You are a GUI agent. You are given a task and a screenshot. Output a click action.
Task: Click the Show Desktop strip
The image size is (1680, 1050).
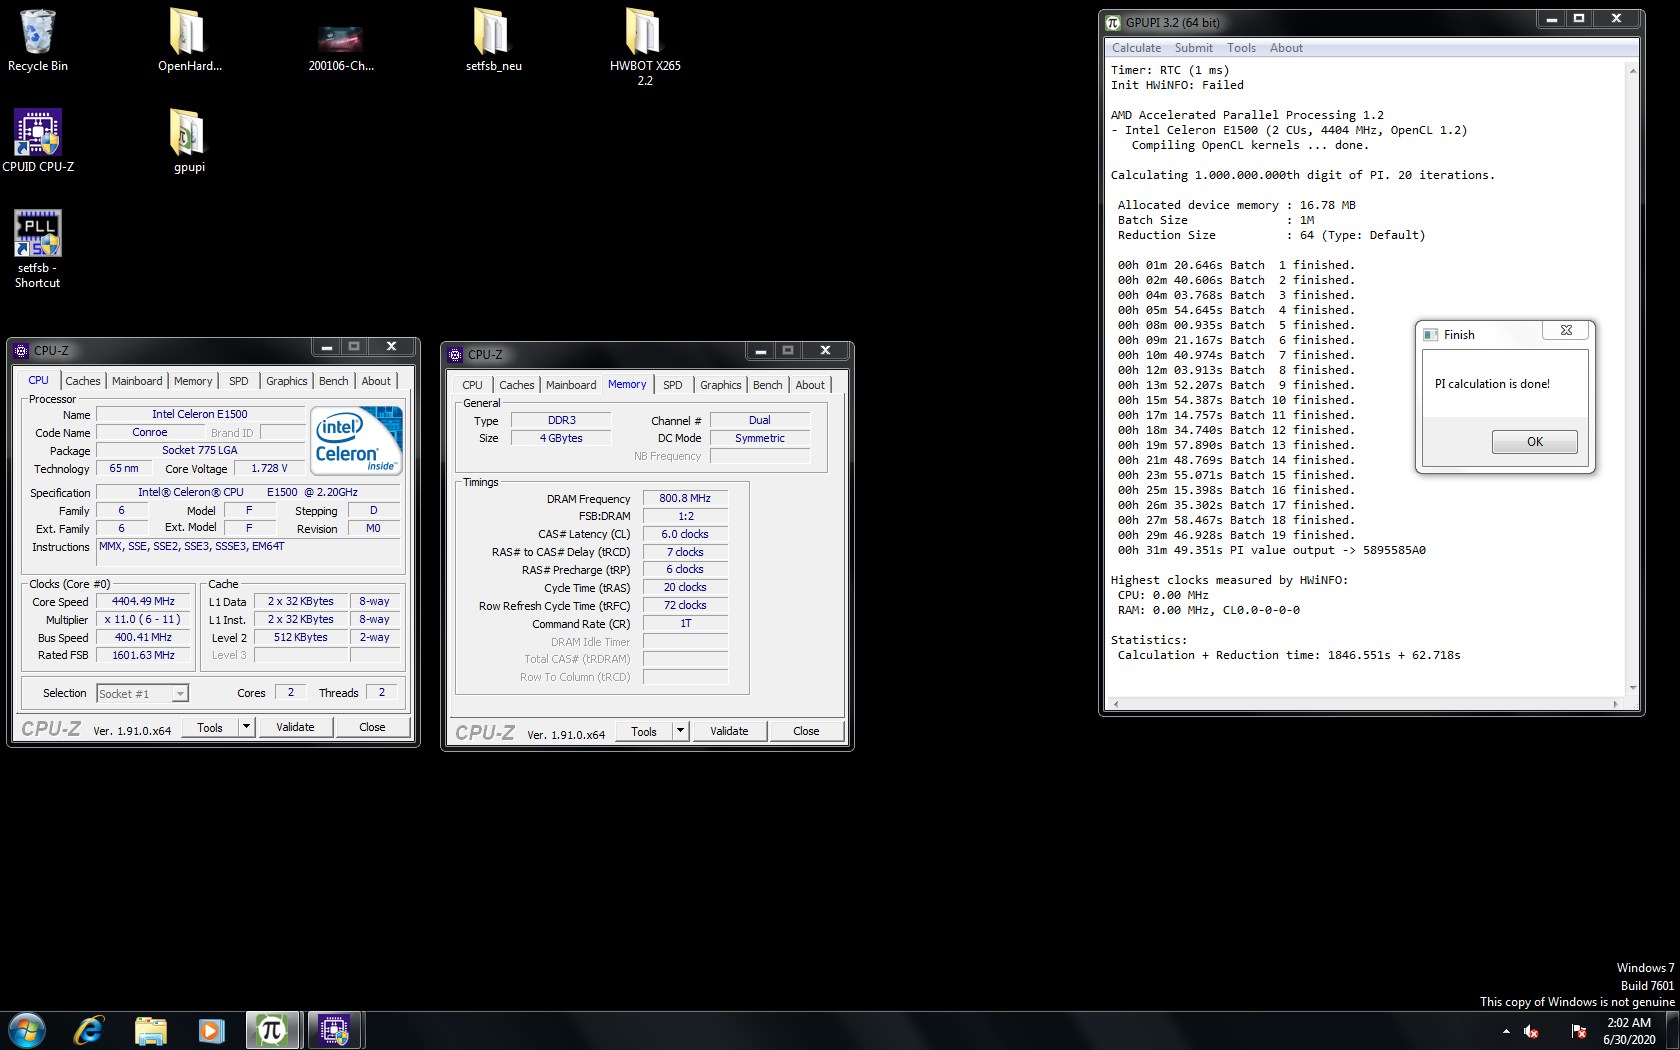[x=1673, y=1031]
